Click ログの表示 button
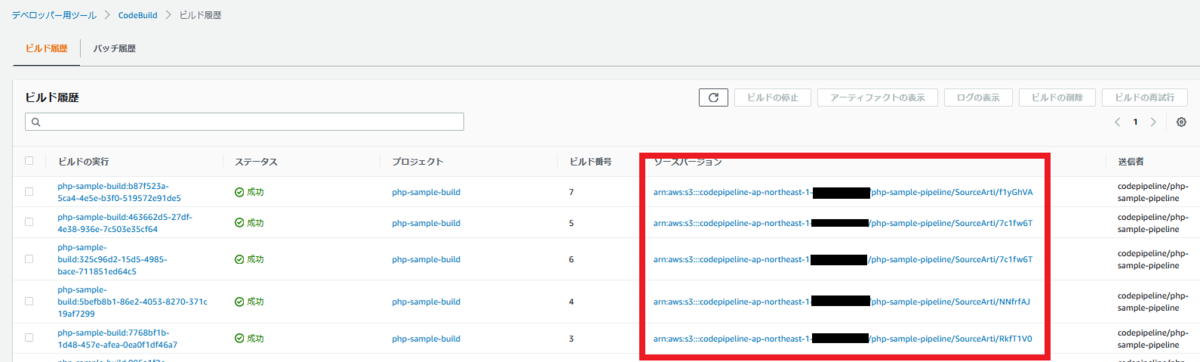 coord(977,97)
